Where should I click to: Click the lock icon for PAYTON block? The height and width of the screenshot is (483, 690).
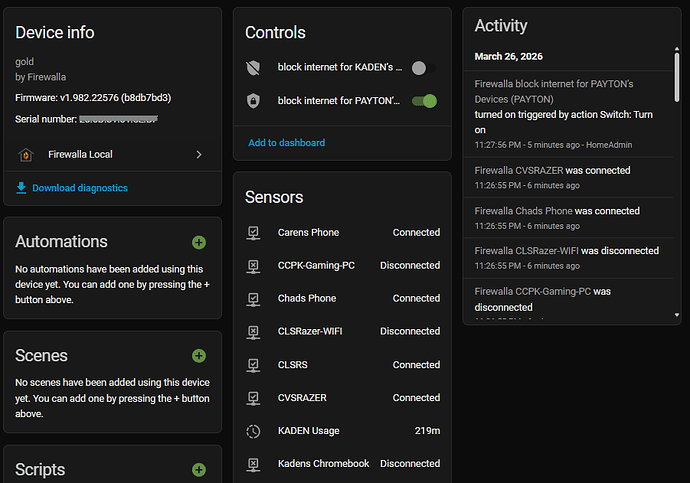(x=253, y=101)
